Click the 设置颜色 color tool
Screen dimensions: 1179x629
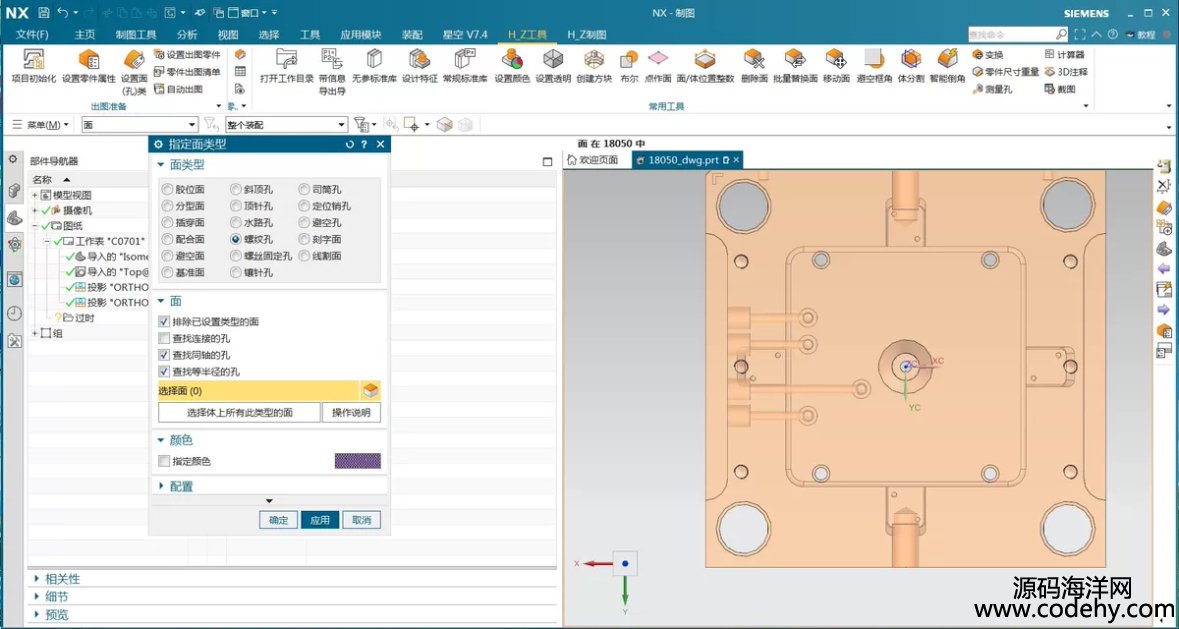click(512, 65)
